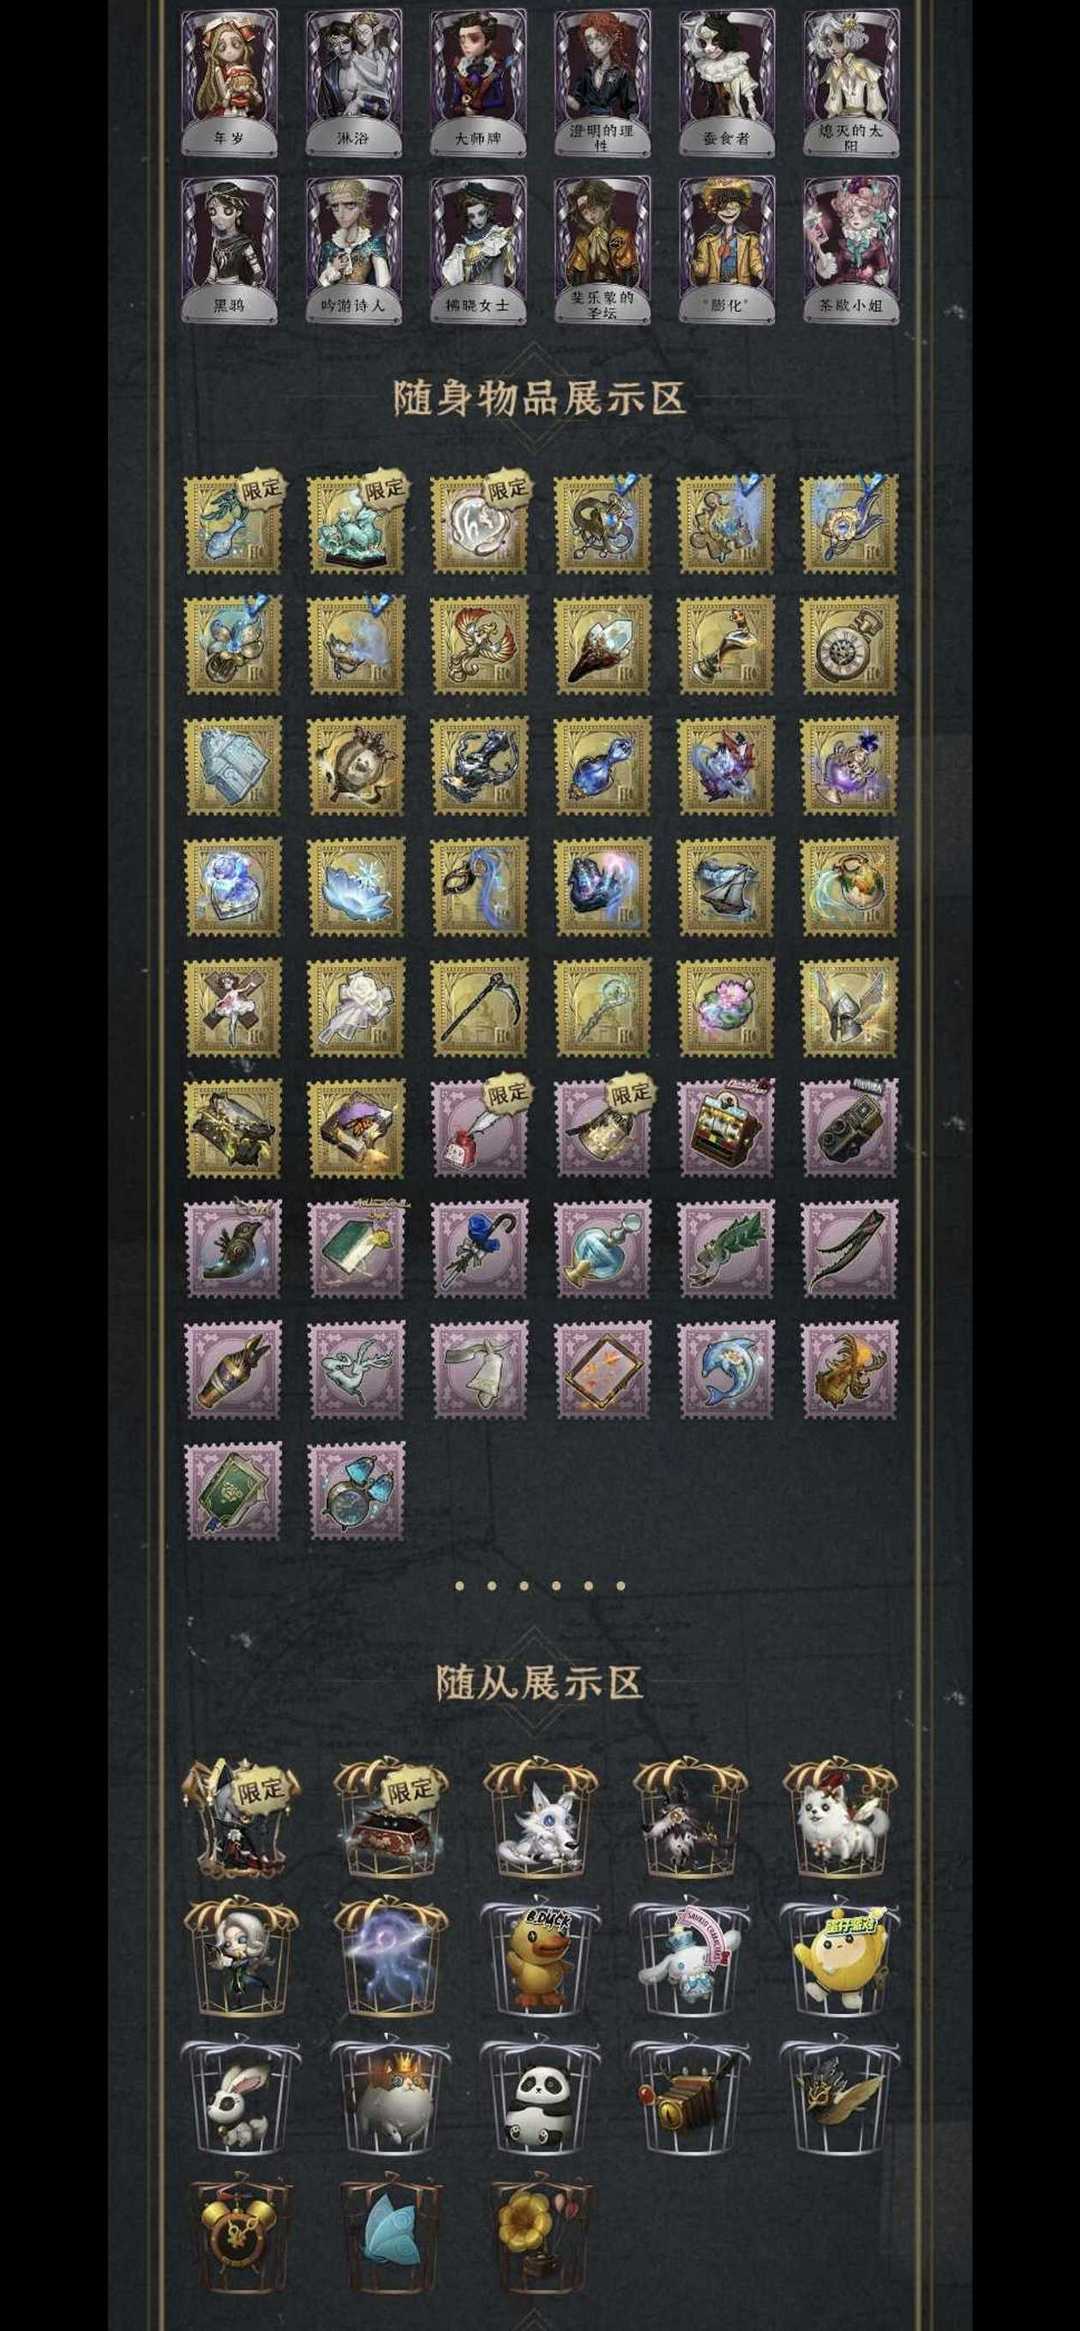Image resolution: width=1080 pixels, height=2331 pixels.
Task: Open the slot machine accessory stamp
Action: 726,1128
